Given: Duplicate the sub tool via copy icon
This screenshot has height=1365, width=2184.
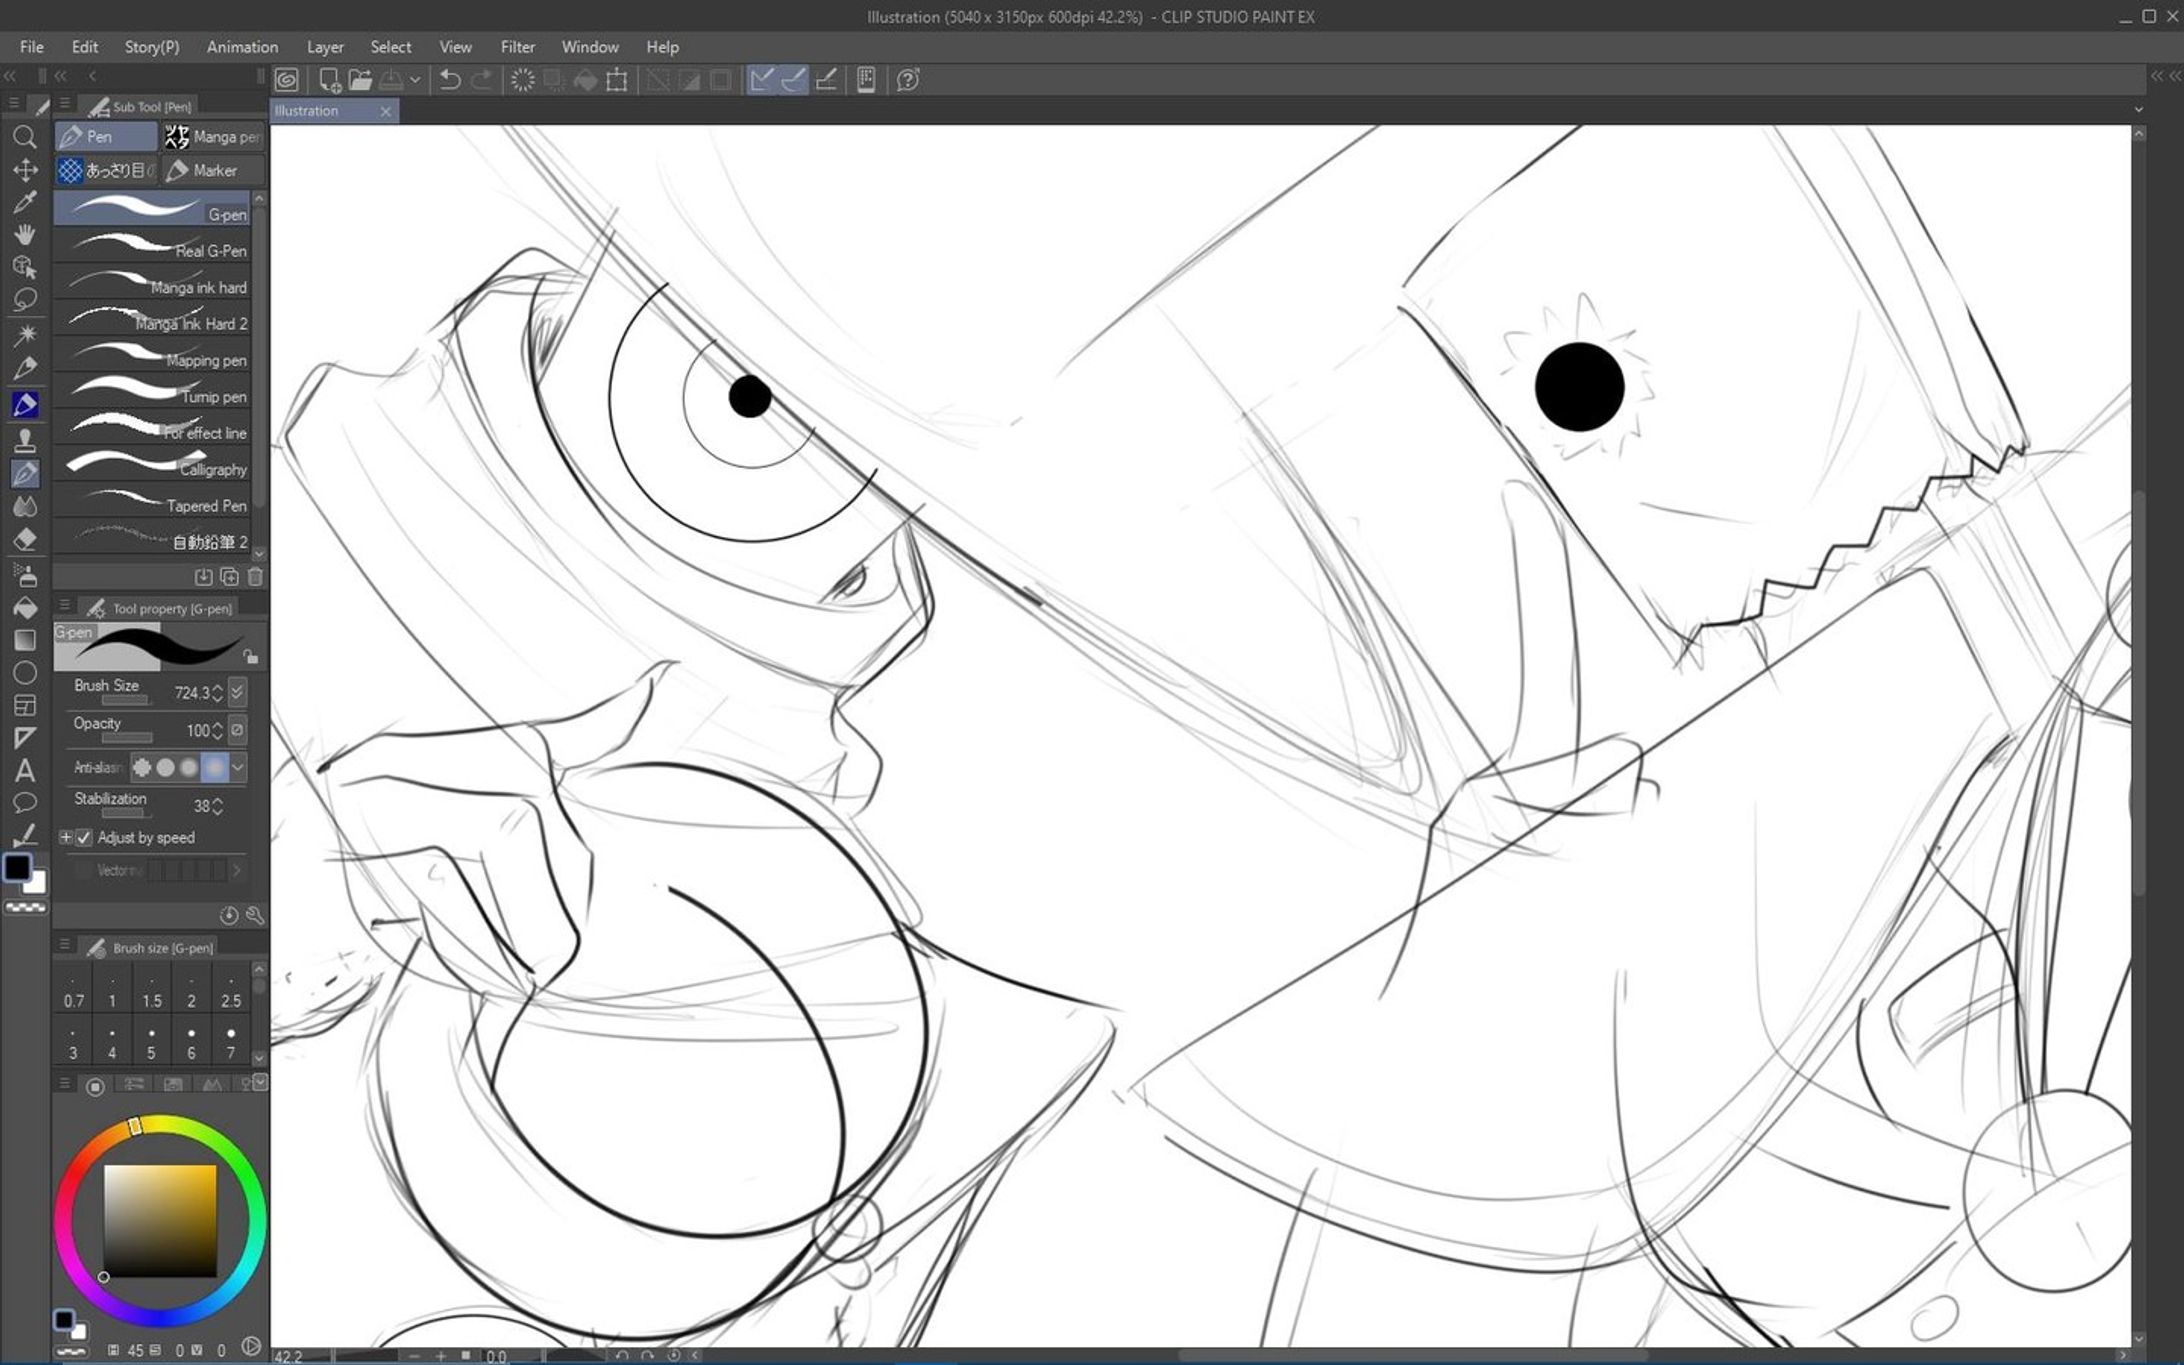Looking at the screenshot, I should 229,577.
